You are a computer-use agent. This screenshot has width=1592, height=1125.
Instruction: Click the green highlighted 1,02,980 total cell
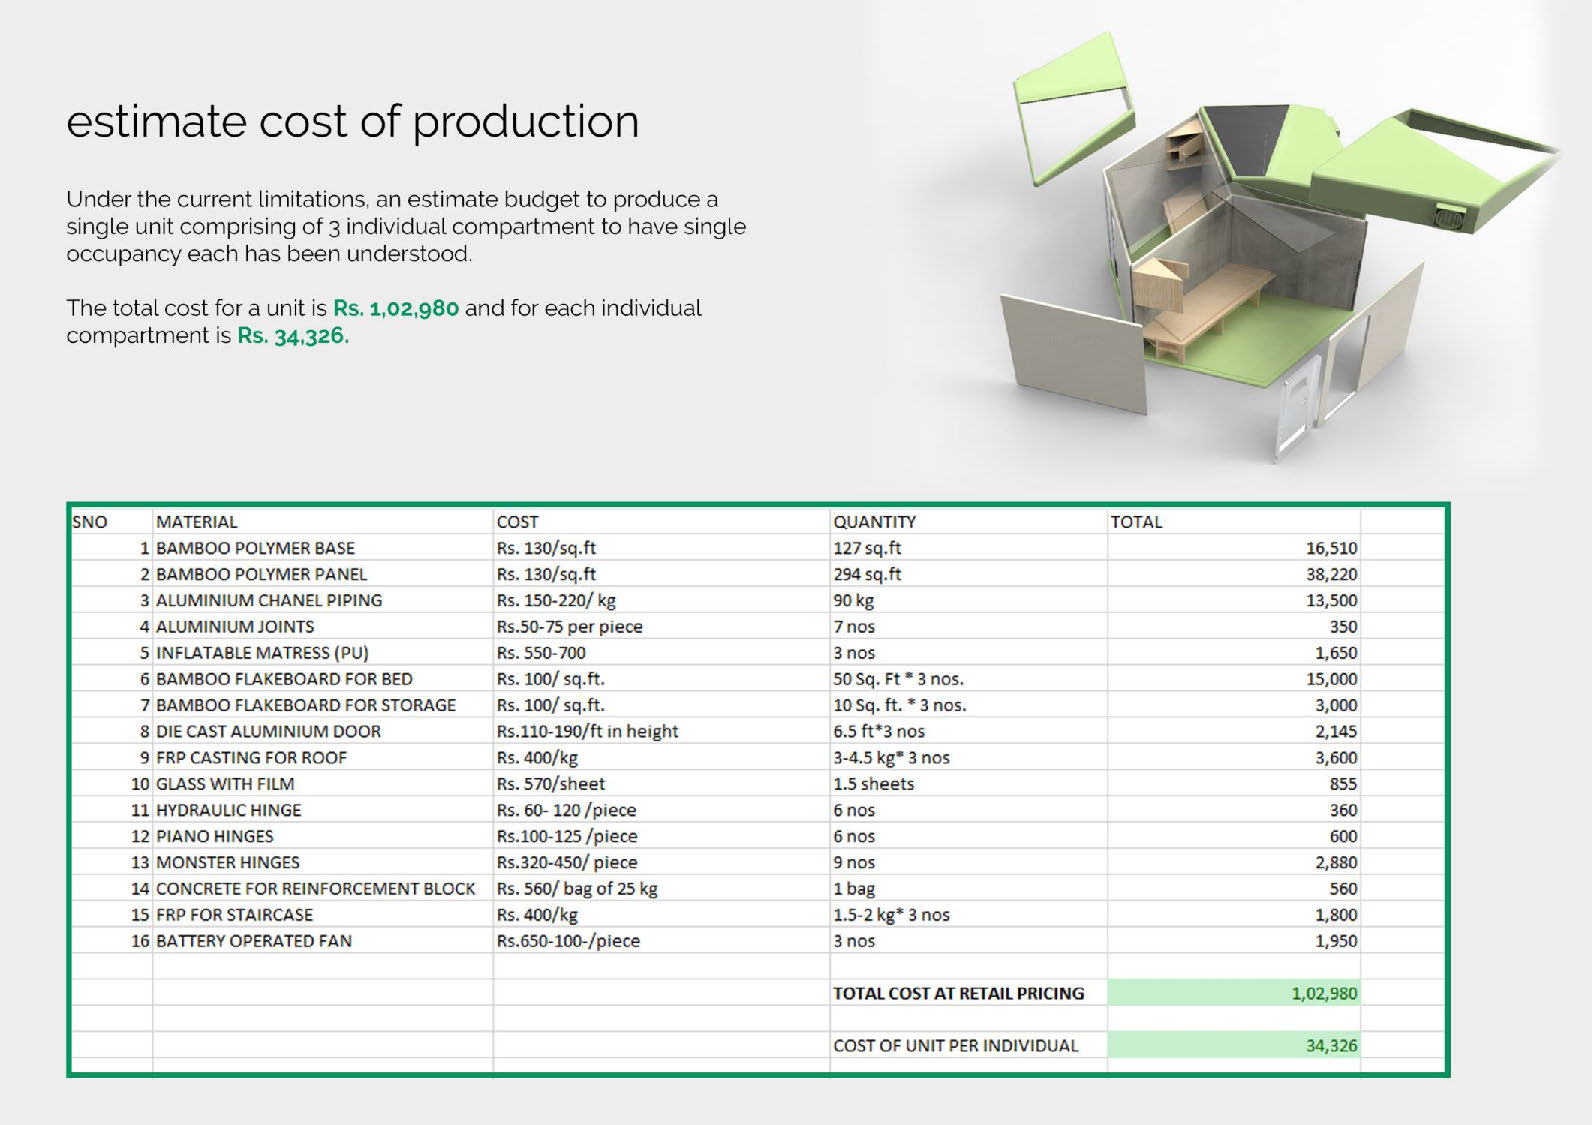1234,993
